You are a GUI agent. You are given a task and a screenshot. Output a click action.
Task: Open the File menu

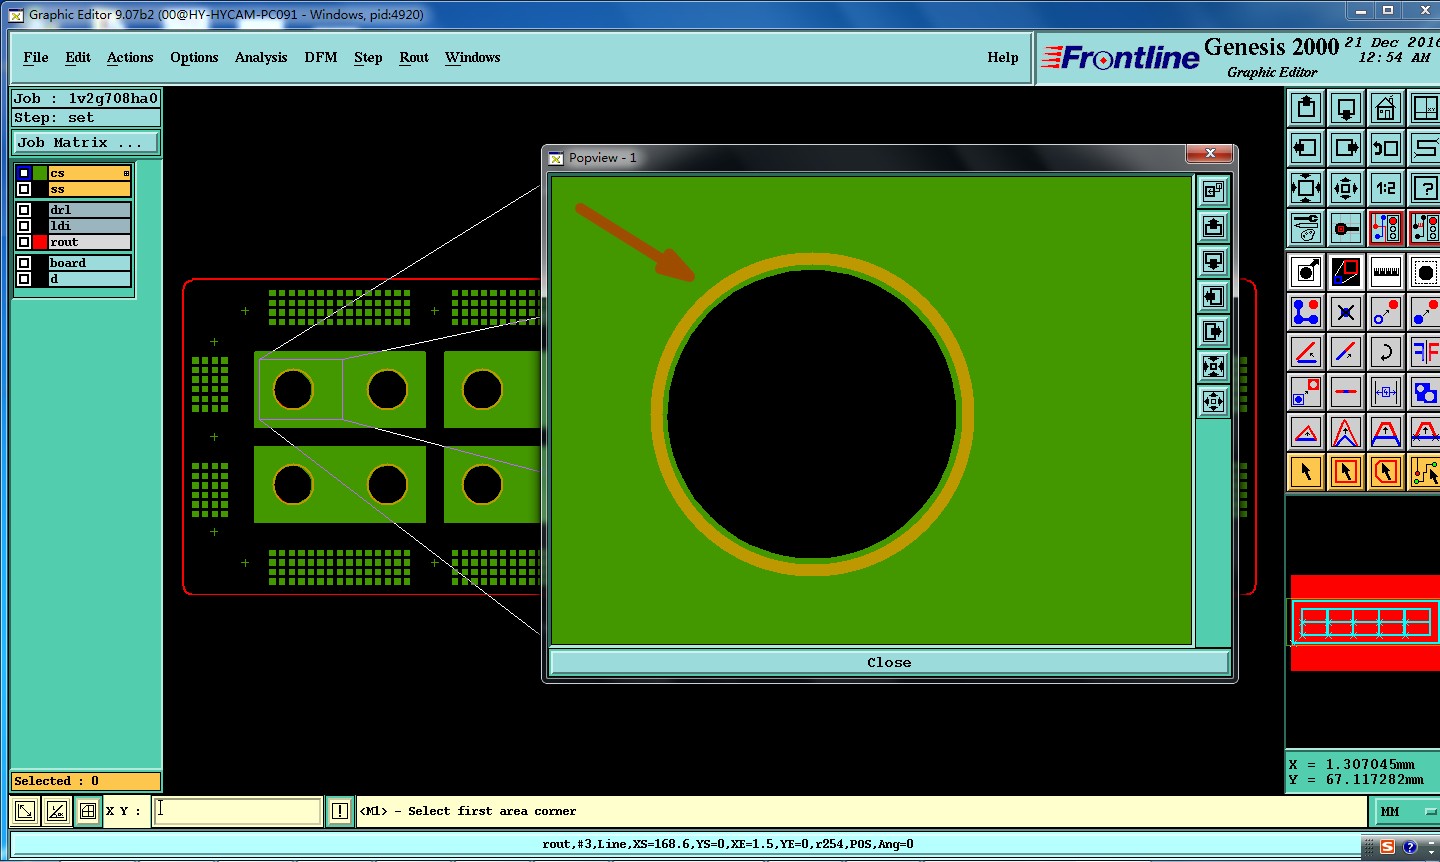tap(36, 57)
